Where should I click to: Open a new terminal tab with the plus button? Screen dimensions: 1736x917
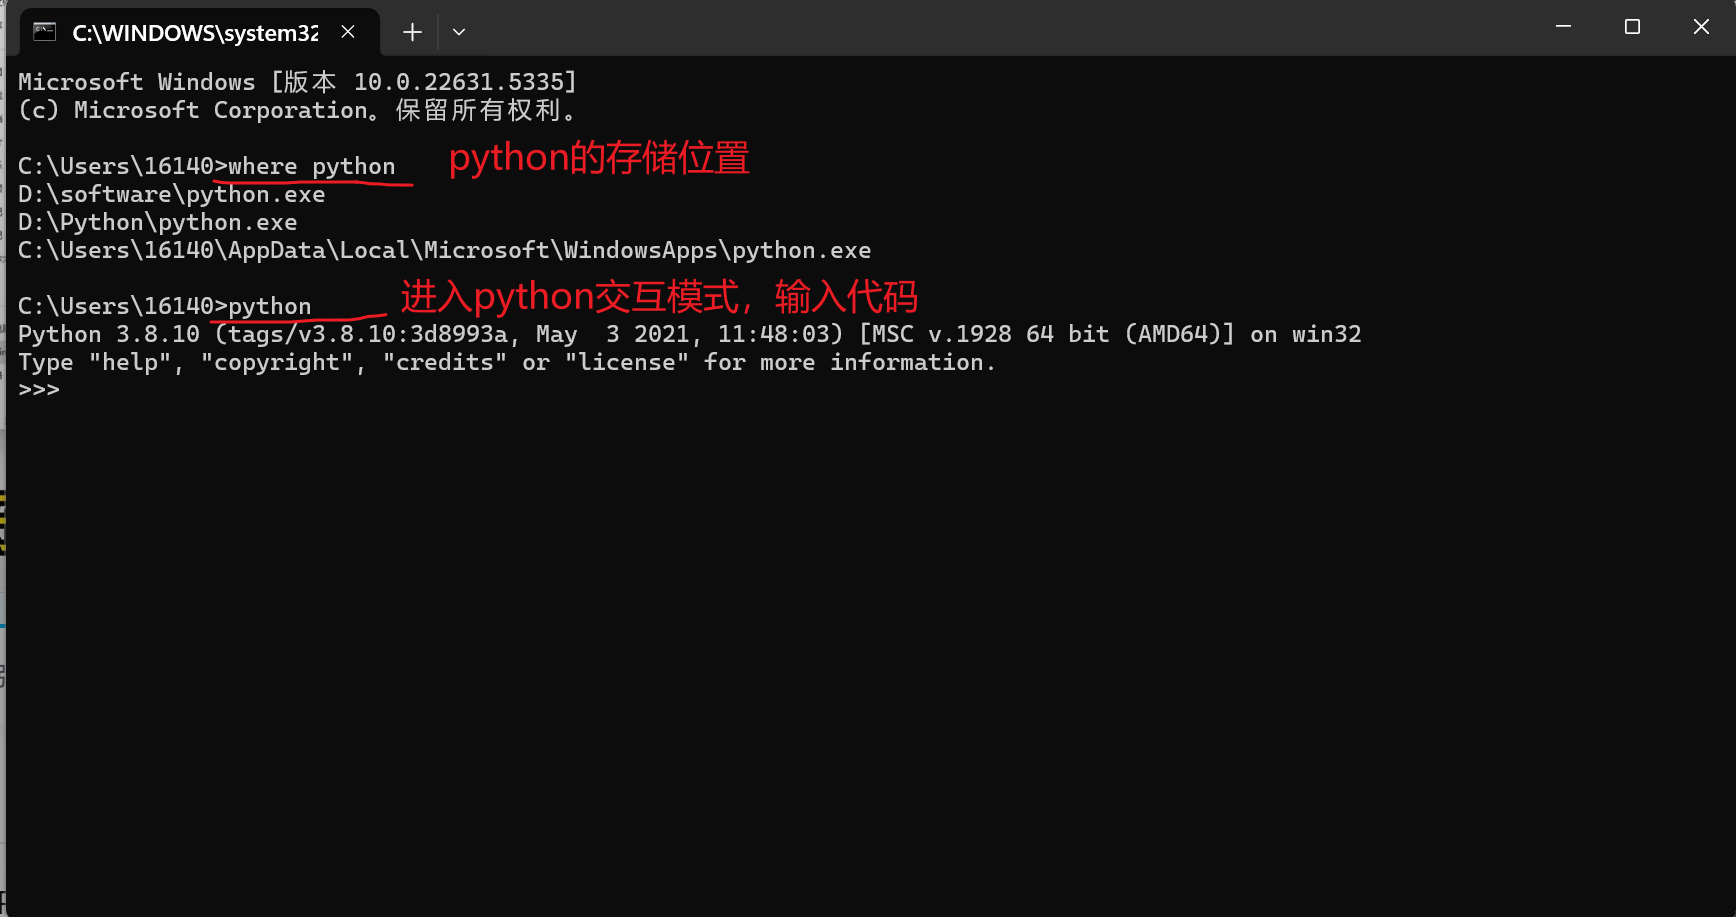[411, 31]
